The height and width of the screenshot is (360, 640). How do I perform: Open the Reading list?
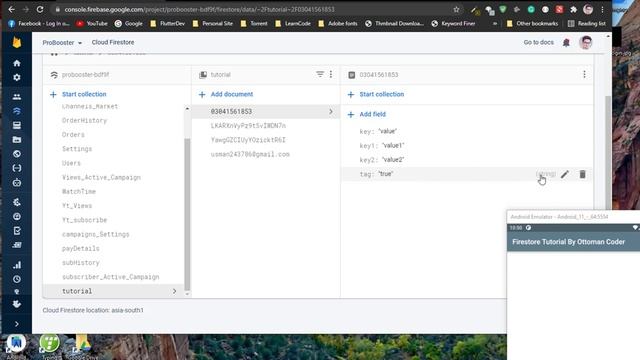click(x=587, y=24)
